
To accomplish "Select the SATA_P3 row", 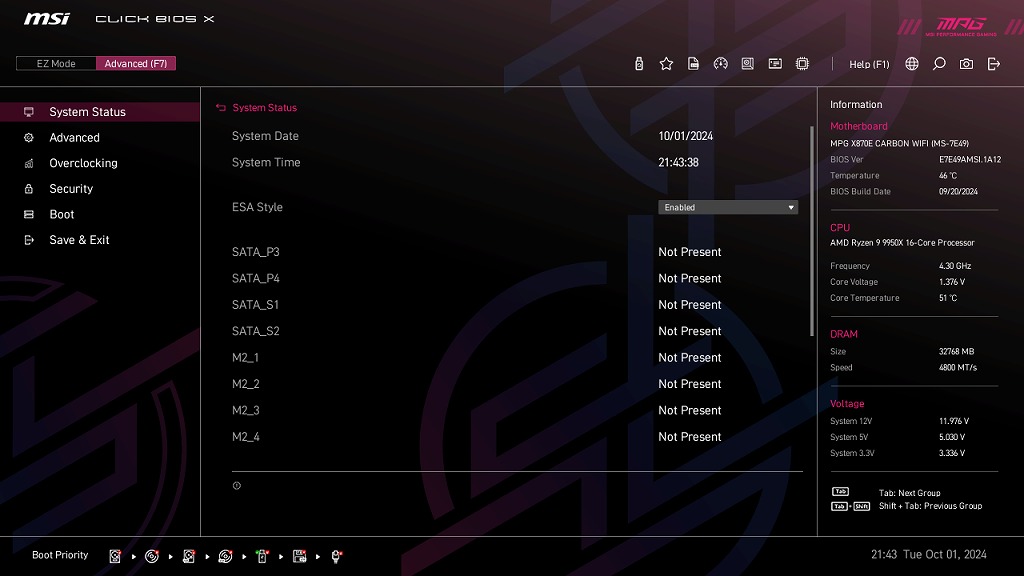I will (x=515, y=252).
